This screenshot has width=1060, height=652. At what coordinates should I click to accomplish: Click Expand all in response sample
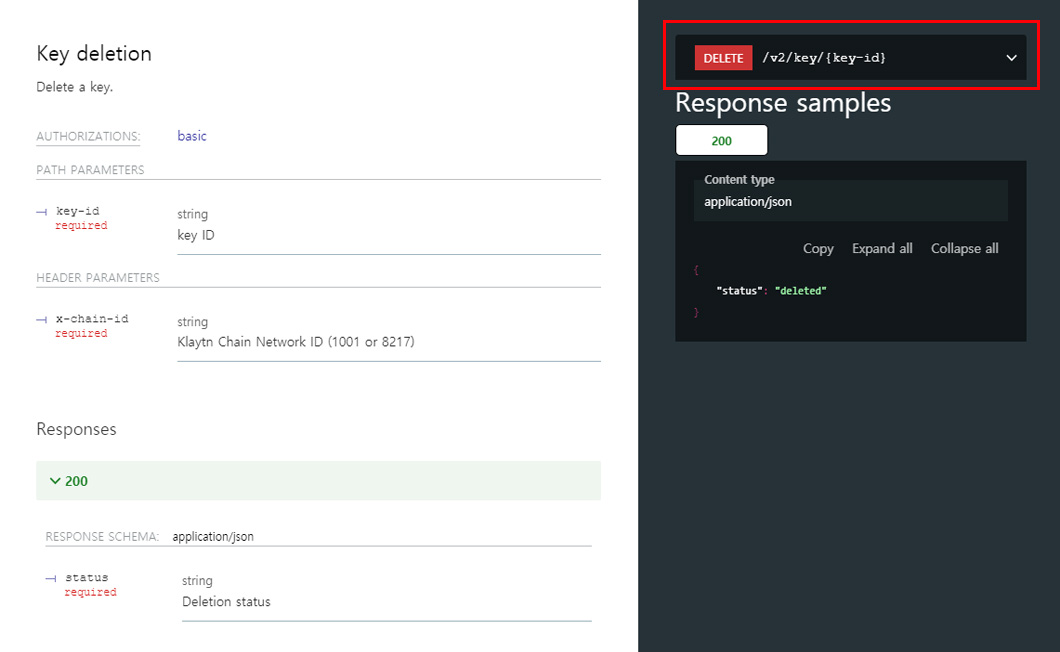point(882,248)
